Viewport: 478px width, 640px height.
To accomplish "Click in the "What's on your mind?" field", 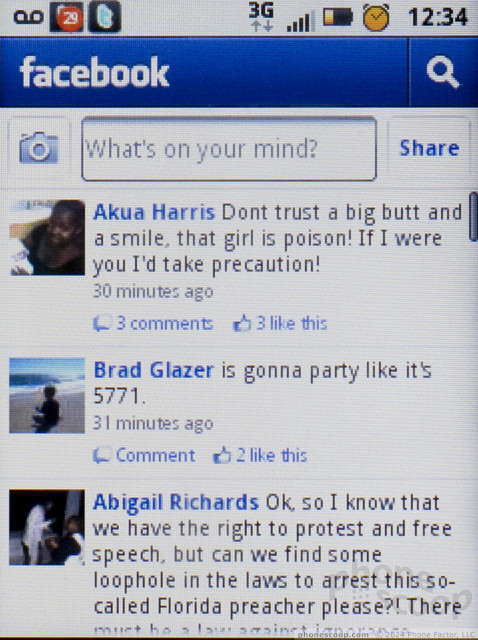I will (229, 149).
